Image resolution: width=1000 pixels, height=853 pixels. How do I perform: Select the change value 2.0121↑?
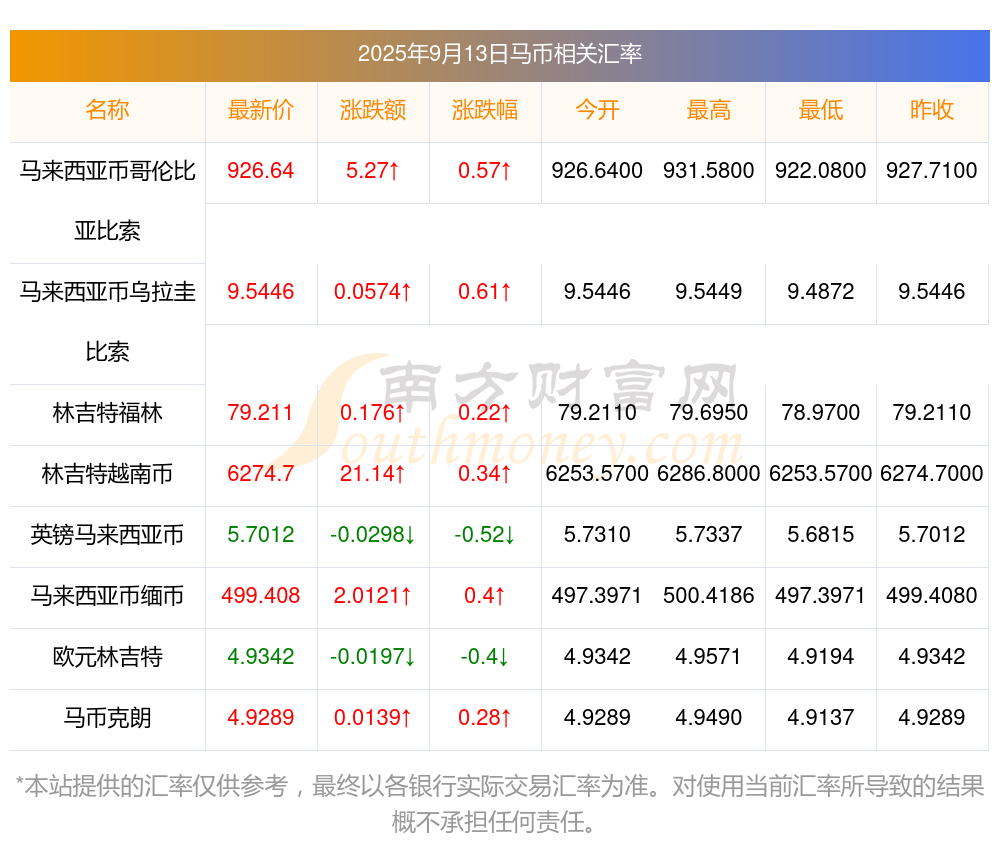coord(372,596)
